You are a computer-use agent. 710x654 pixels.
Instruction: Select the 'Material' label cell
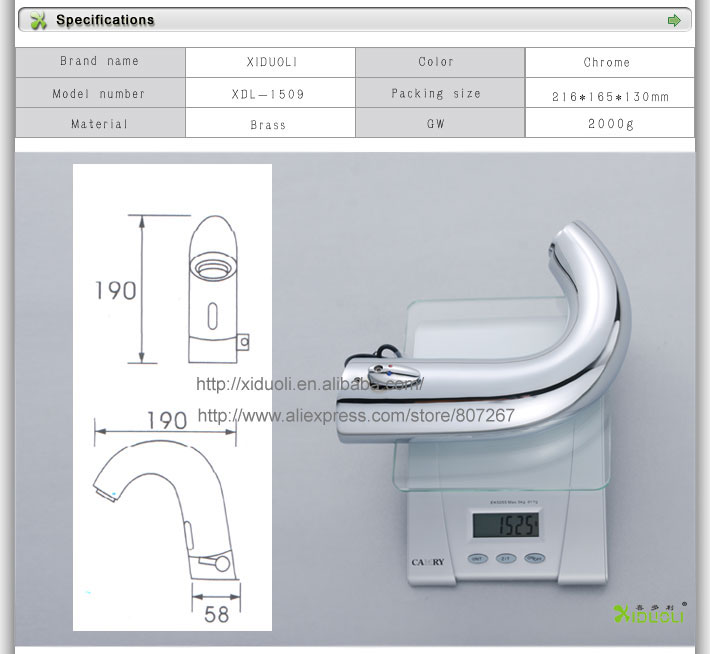pos(101,123)
